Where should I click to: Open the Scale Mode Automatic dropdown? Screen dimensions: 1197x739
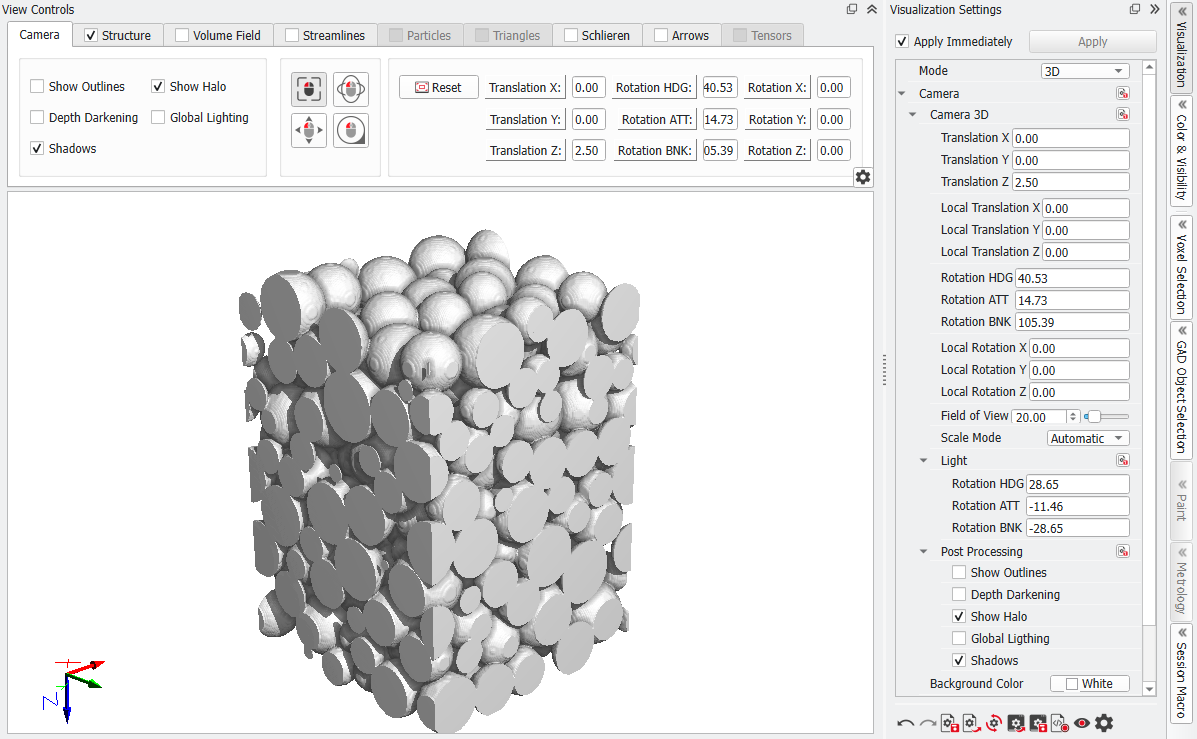pos(1088,438)
